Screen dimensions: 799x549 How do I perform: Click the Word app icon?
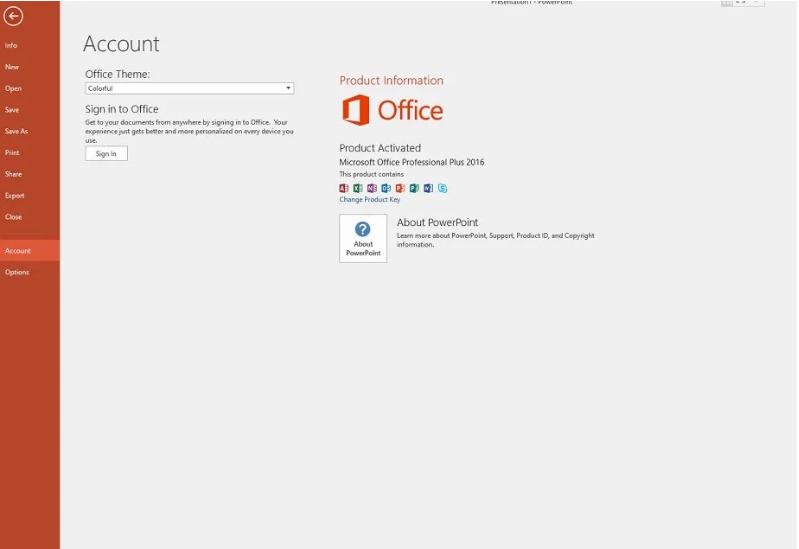pyautogui.click(x=428, y=188)
